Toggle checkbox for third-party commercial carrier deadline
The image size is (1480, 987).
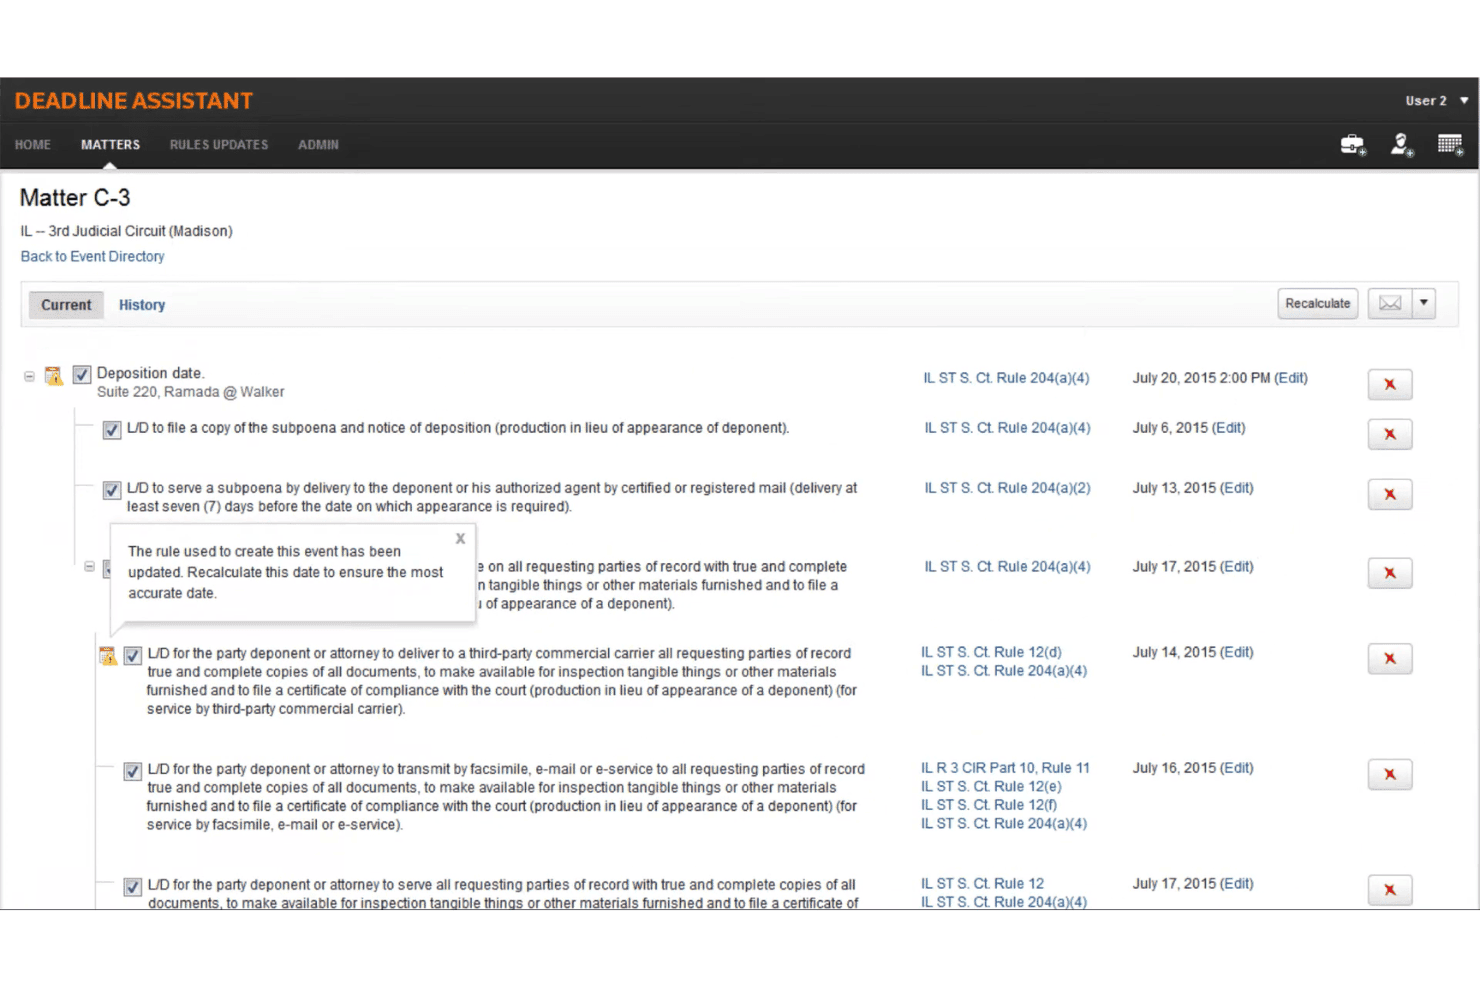pyautogui.click(x=132, y=656)
